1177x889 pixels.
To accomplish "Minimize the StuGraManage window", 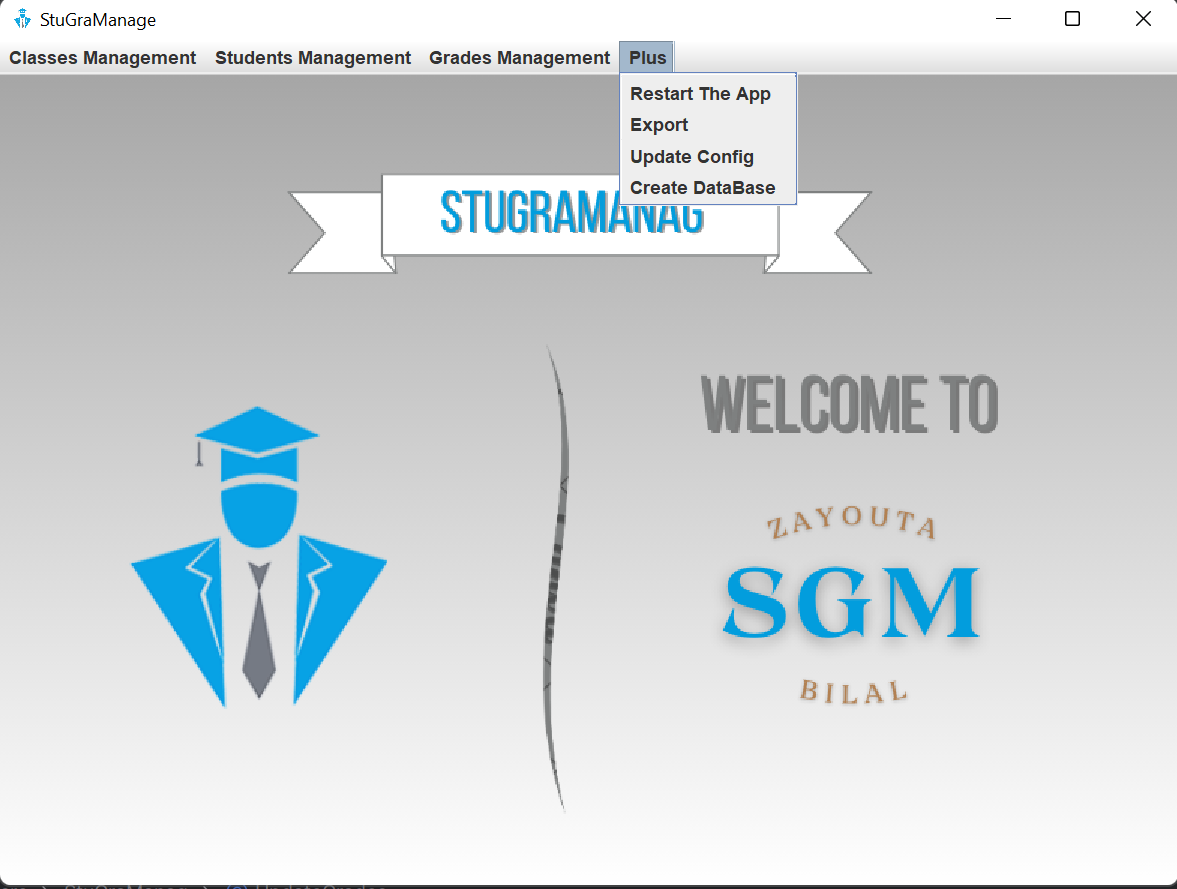I will [1004, 19].
